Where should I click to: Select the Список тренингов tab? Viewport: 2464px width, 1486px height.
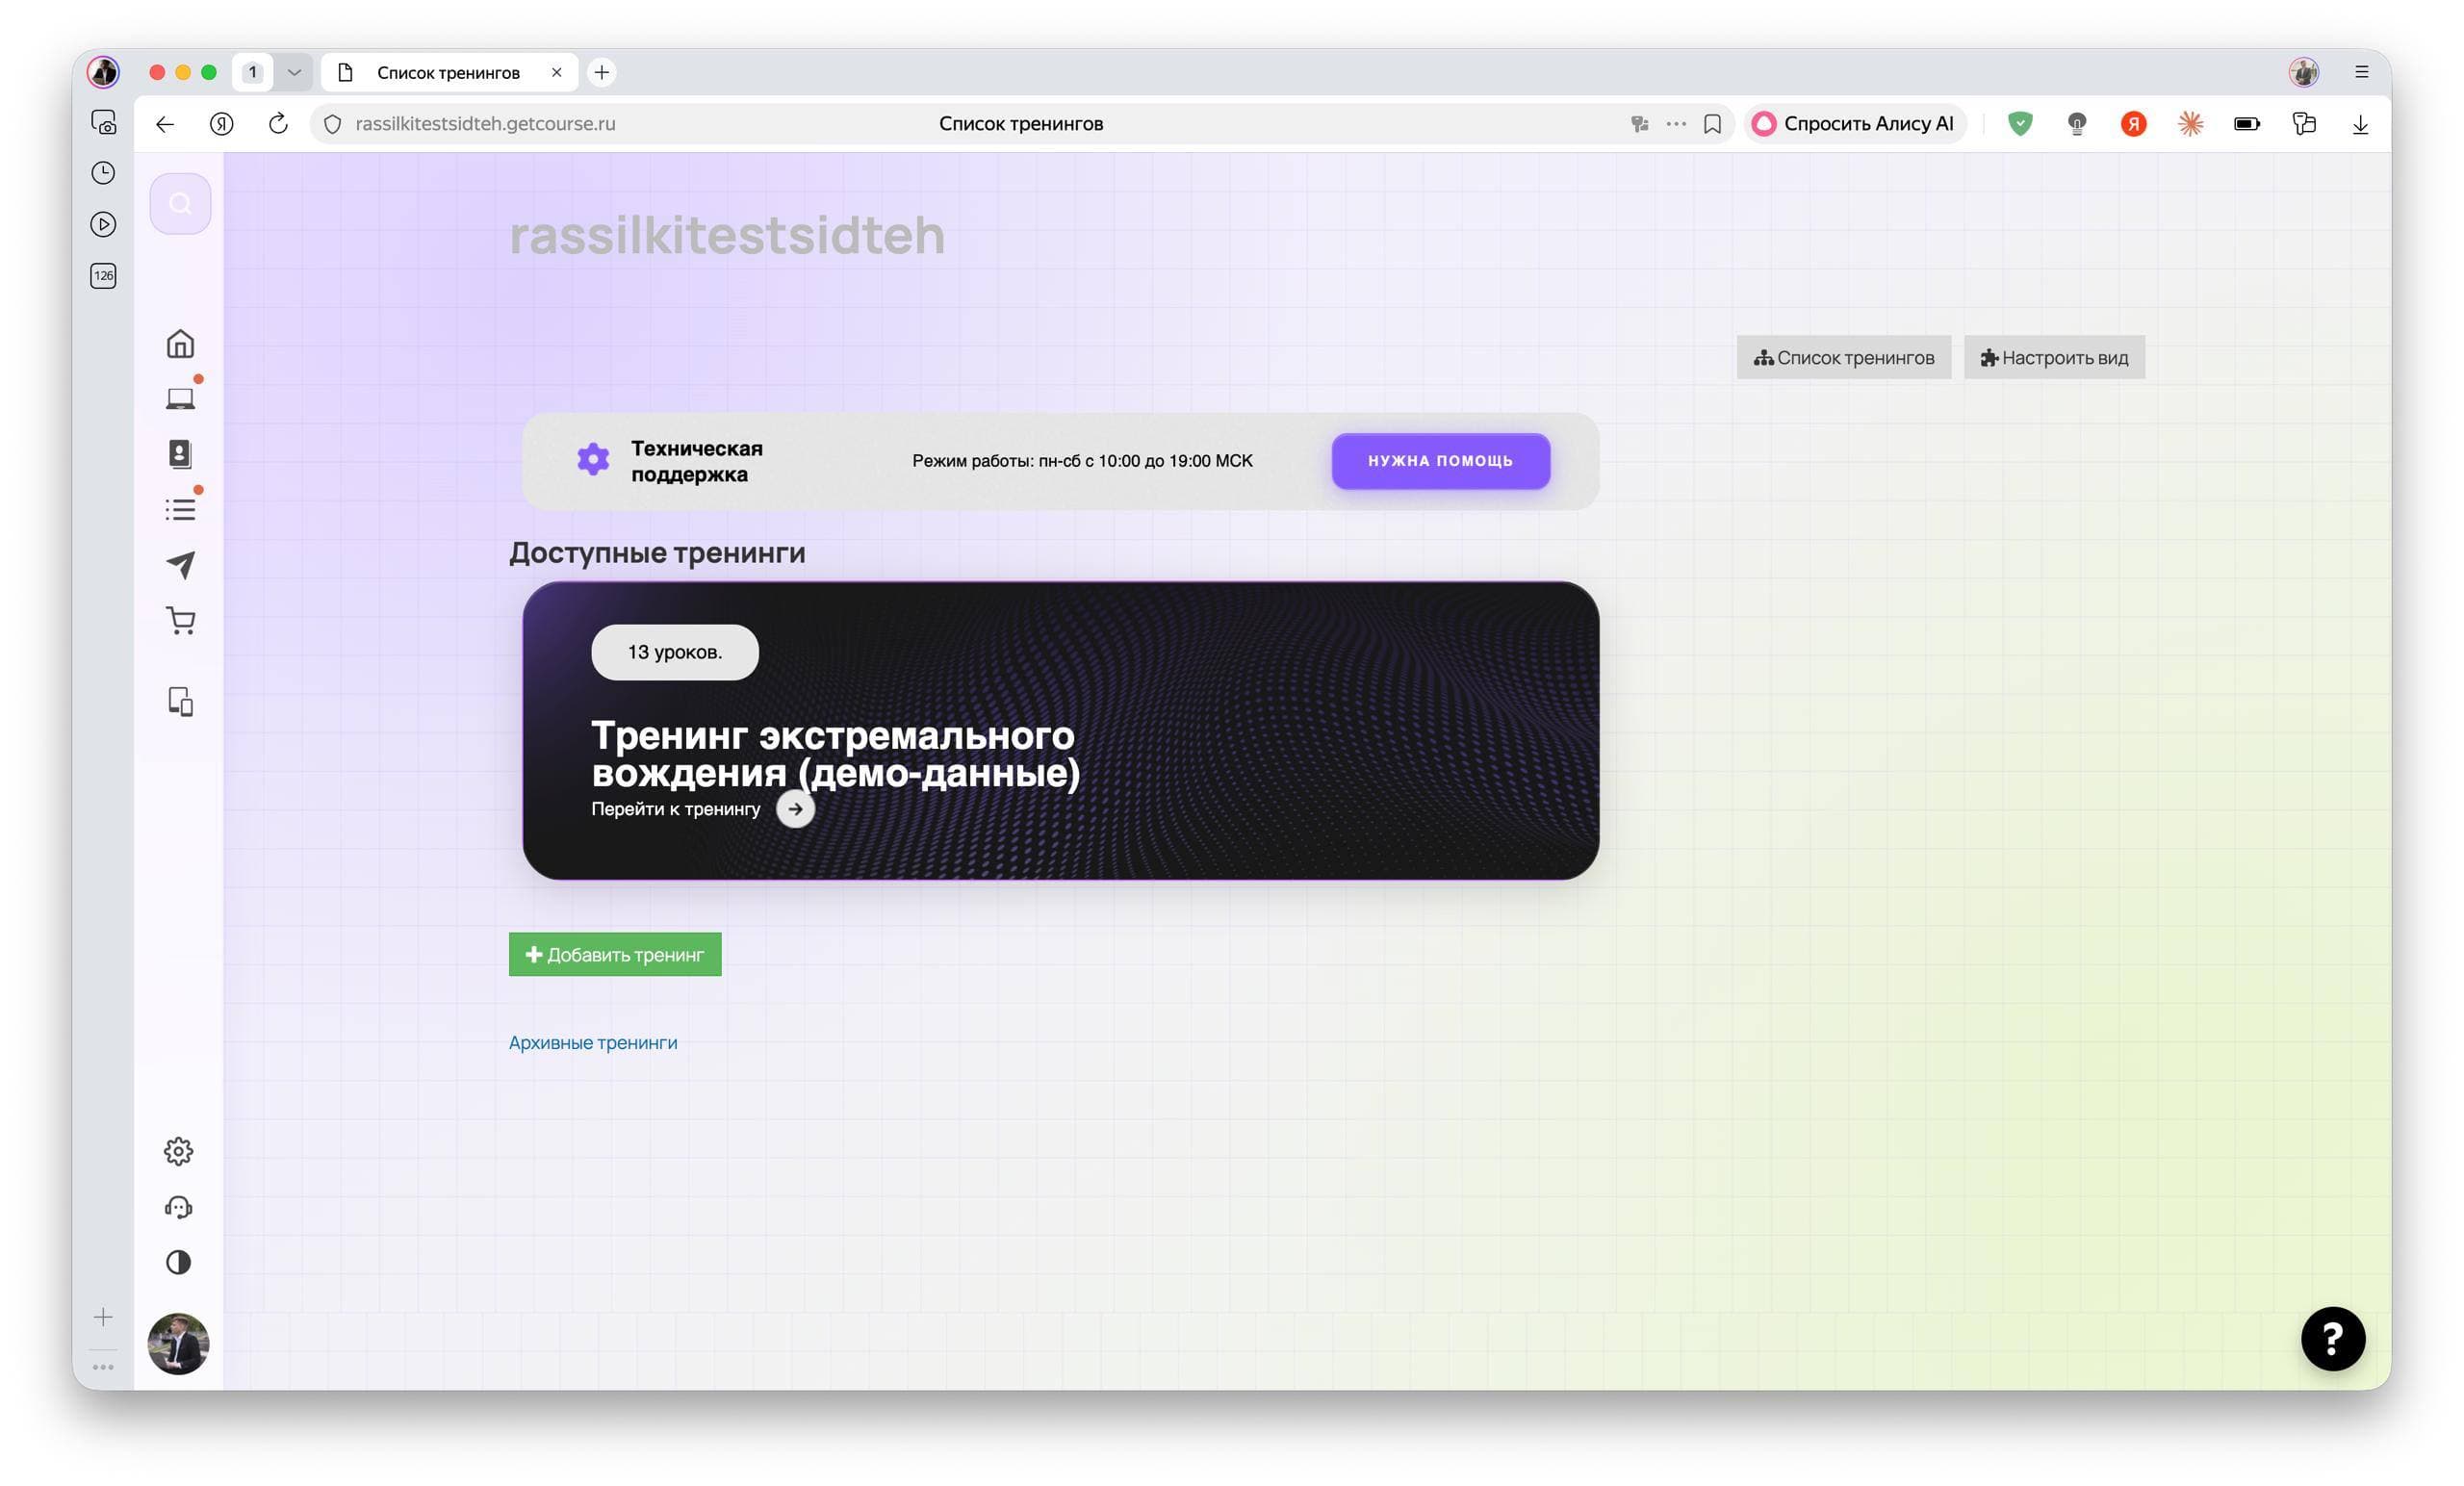[448, 72]
